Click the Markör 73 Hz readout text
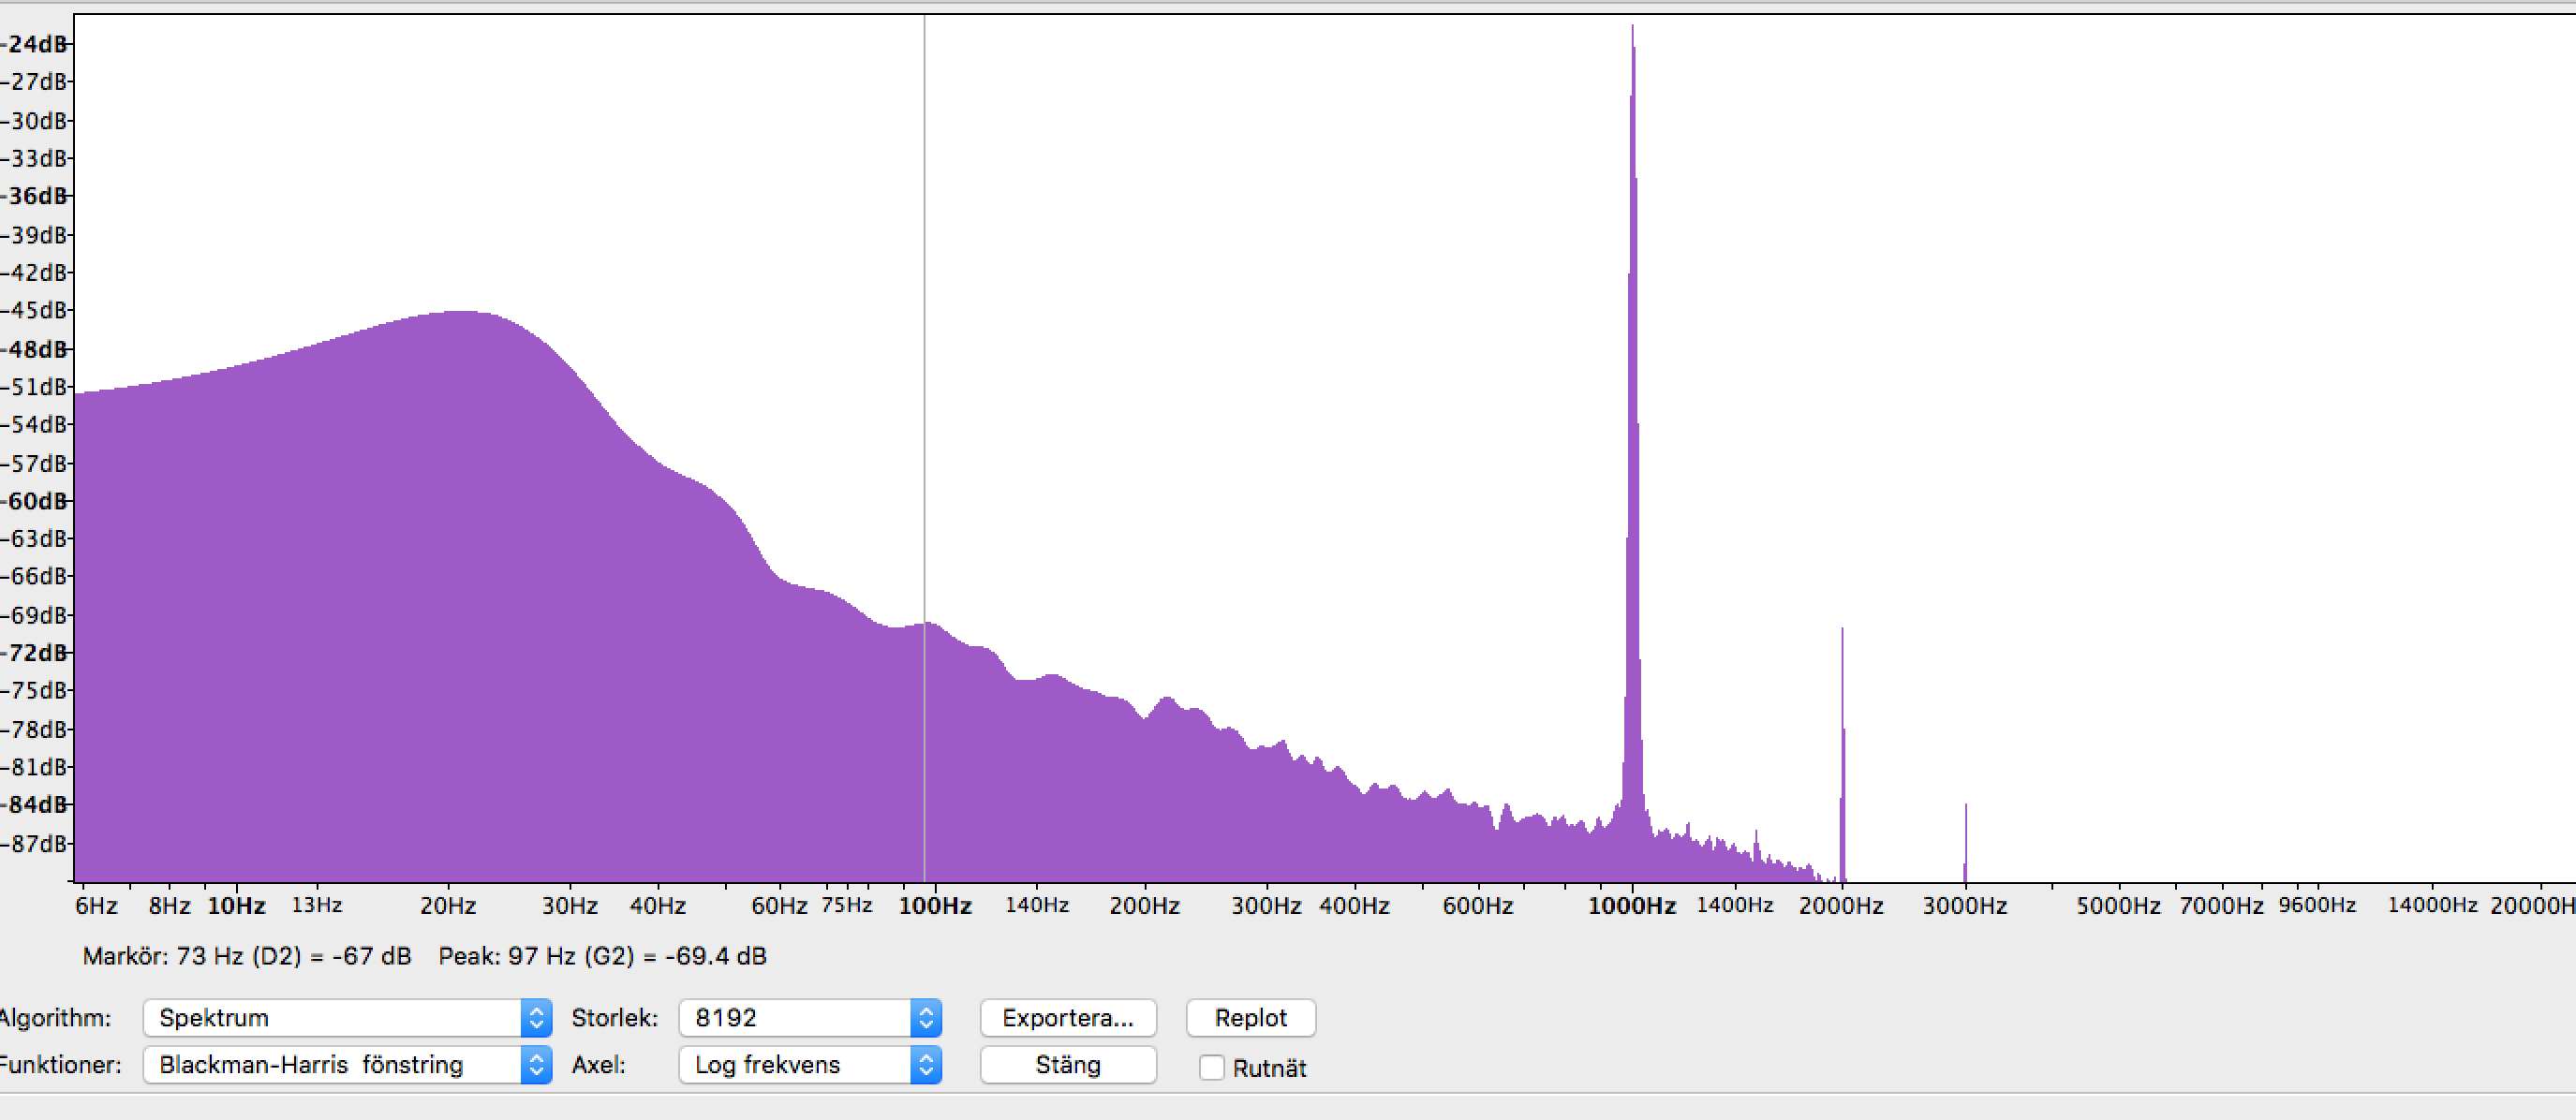 [x=247, y=957]
